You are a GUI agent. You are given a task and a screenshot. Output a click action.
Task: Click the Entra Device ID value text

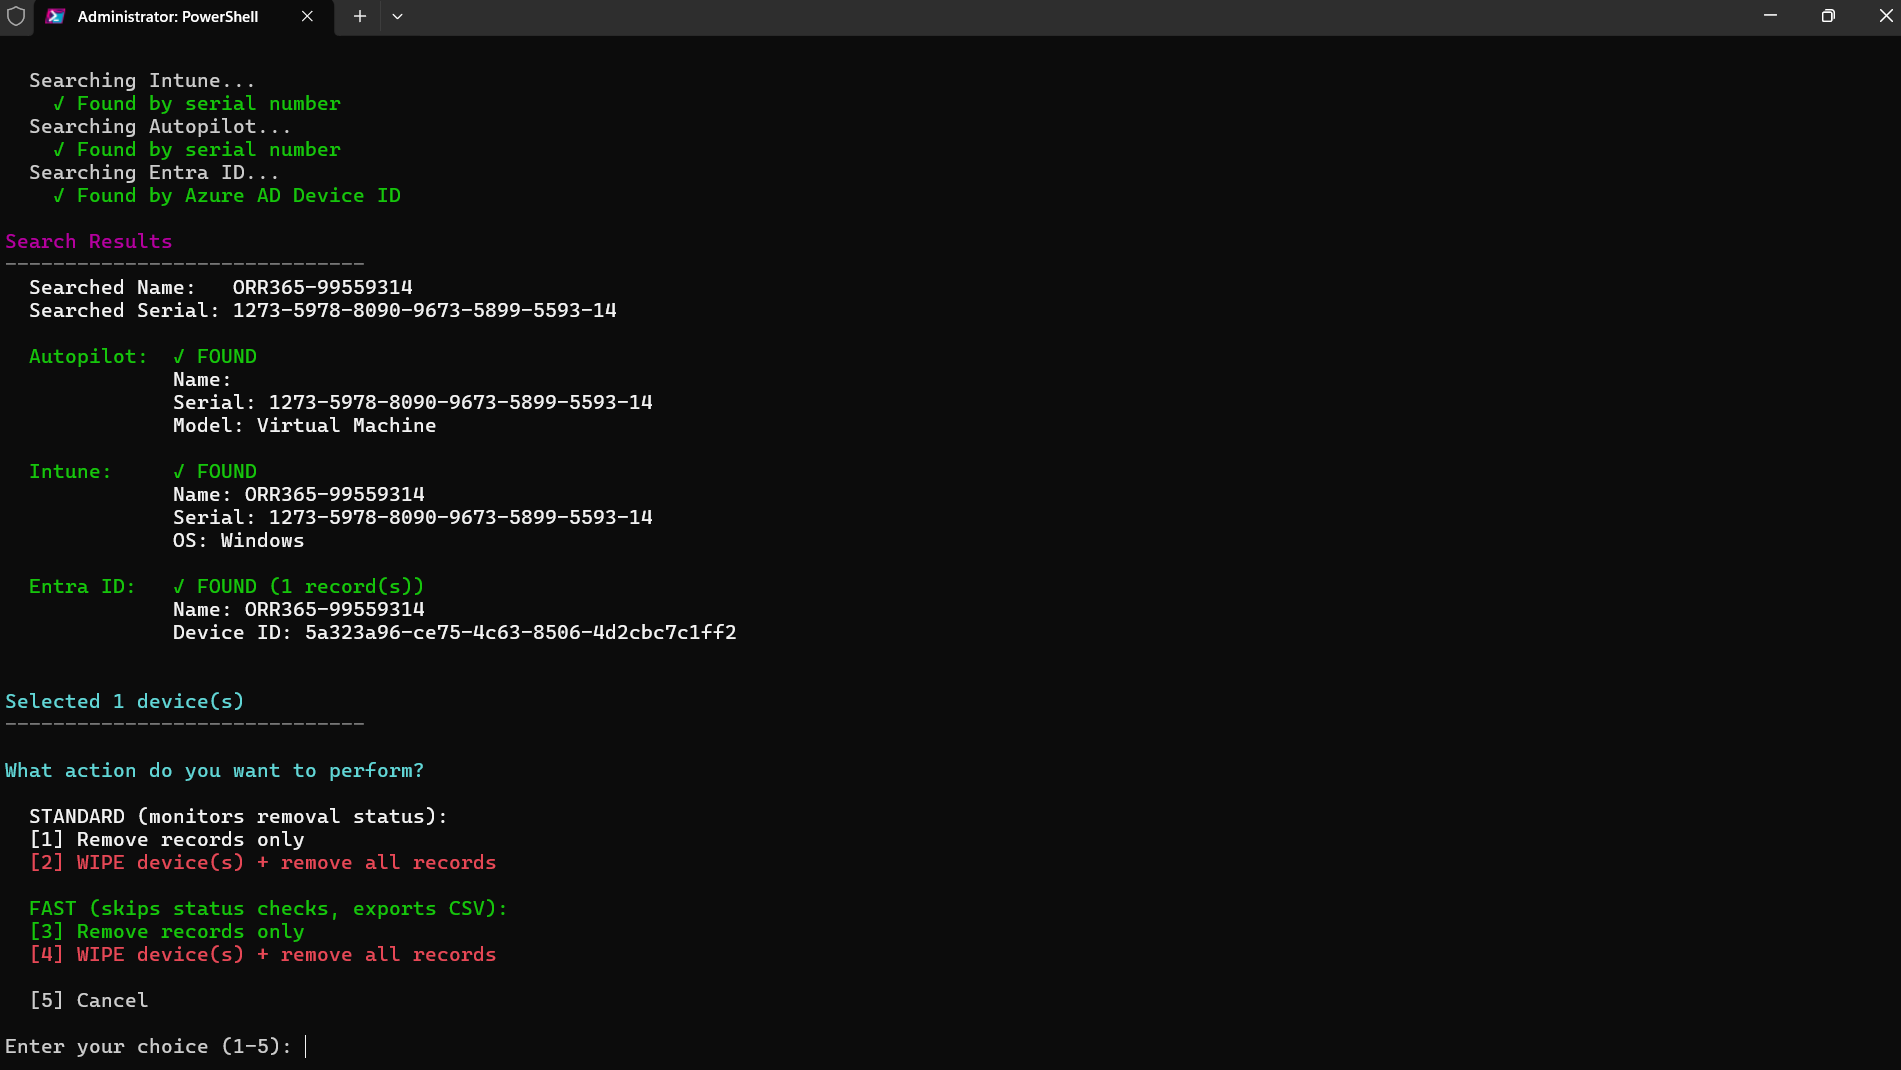coord(520,632)
